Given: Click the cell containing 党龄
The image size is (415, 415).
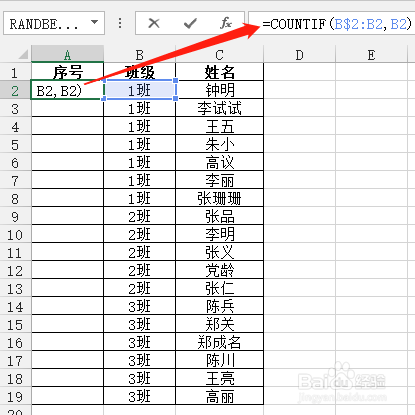Looking at the screenshot, I should click(219, 270).
